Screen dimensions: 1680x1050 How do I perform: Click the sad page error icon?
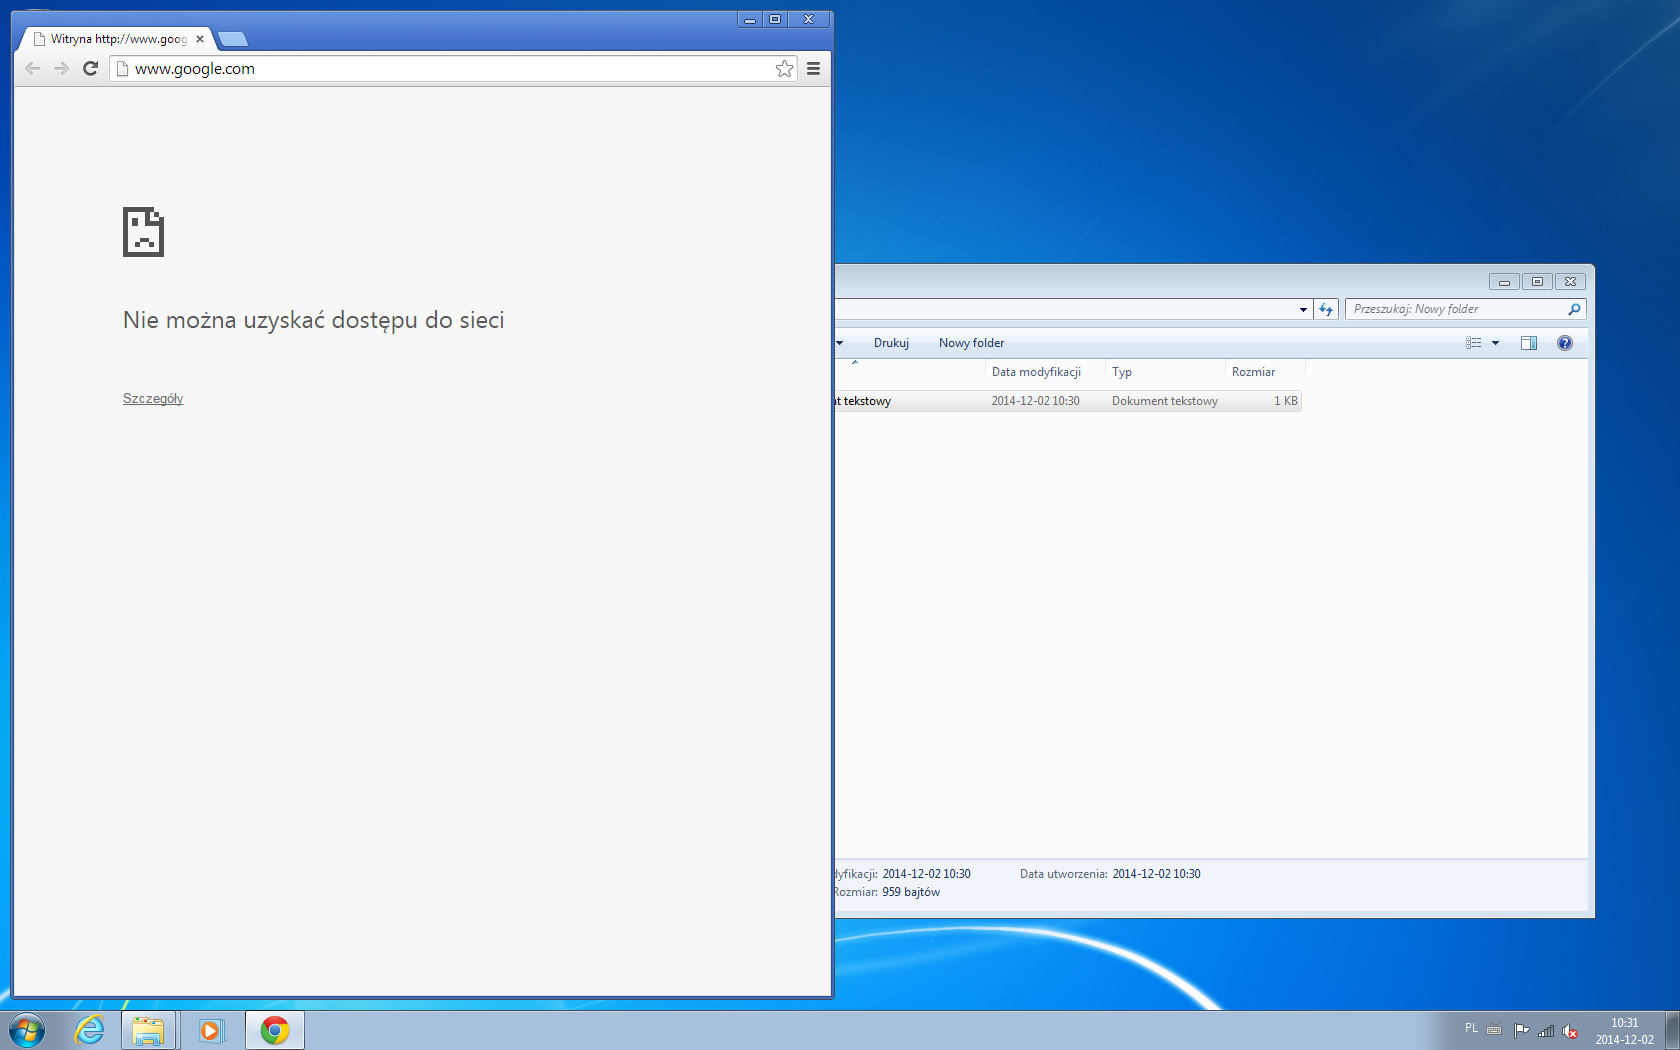[143, 232]
